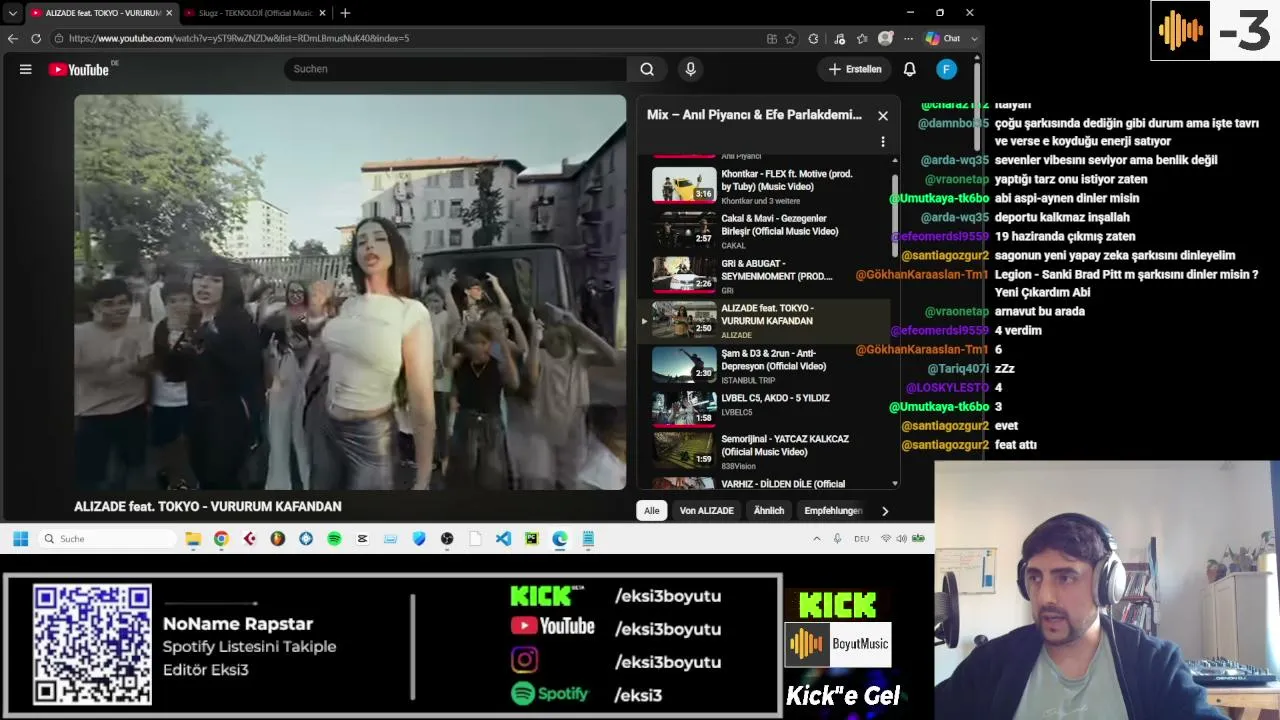Image resolution: width=1280 pixels, height=720 pixels.
Task: Select the "Alle" filter chip
Action: 652,511
